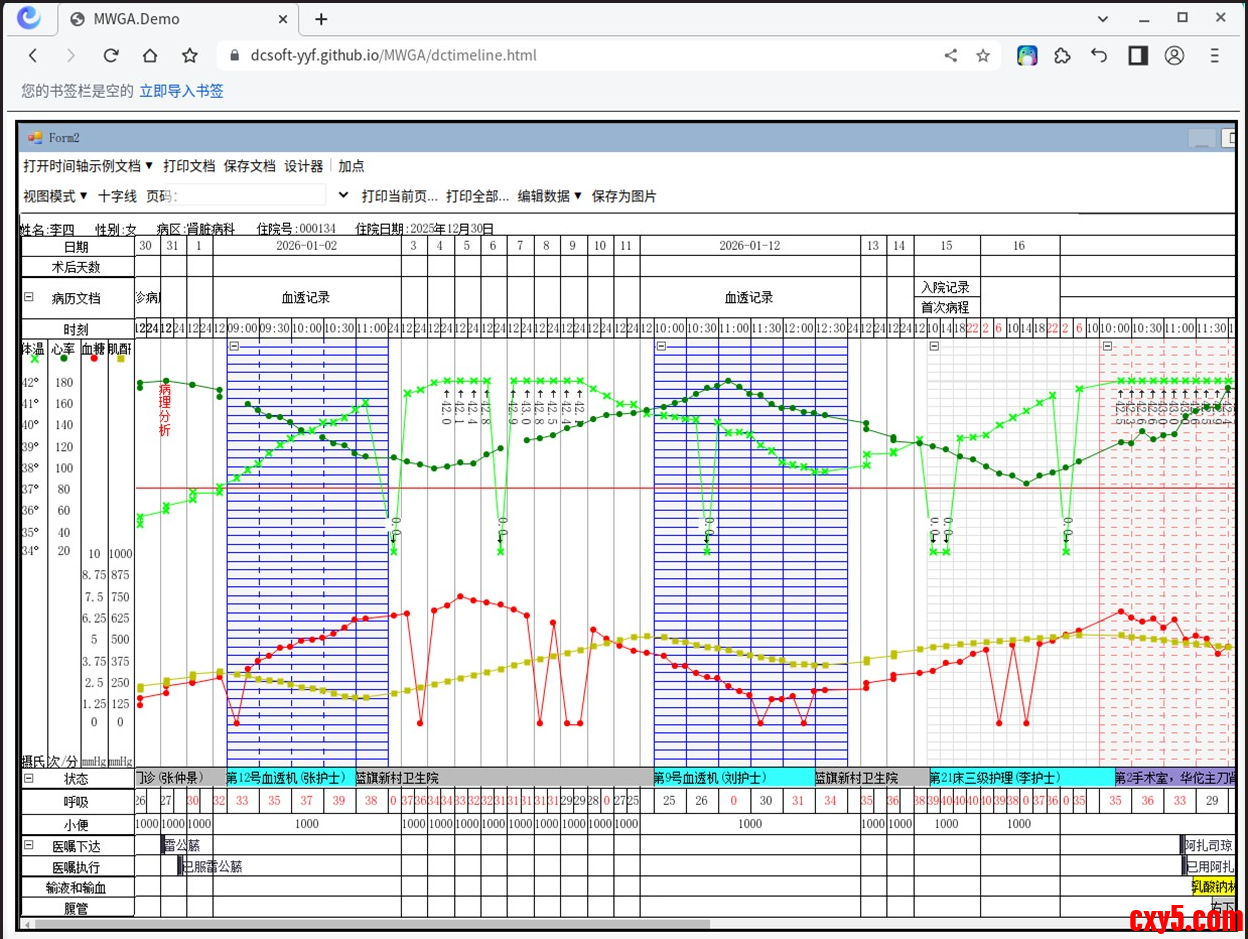This screenshot has width=1248, height=939.
Task: Collapse the 状态 row group
Action: (x=29, y=778)
